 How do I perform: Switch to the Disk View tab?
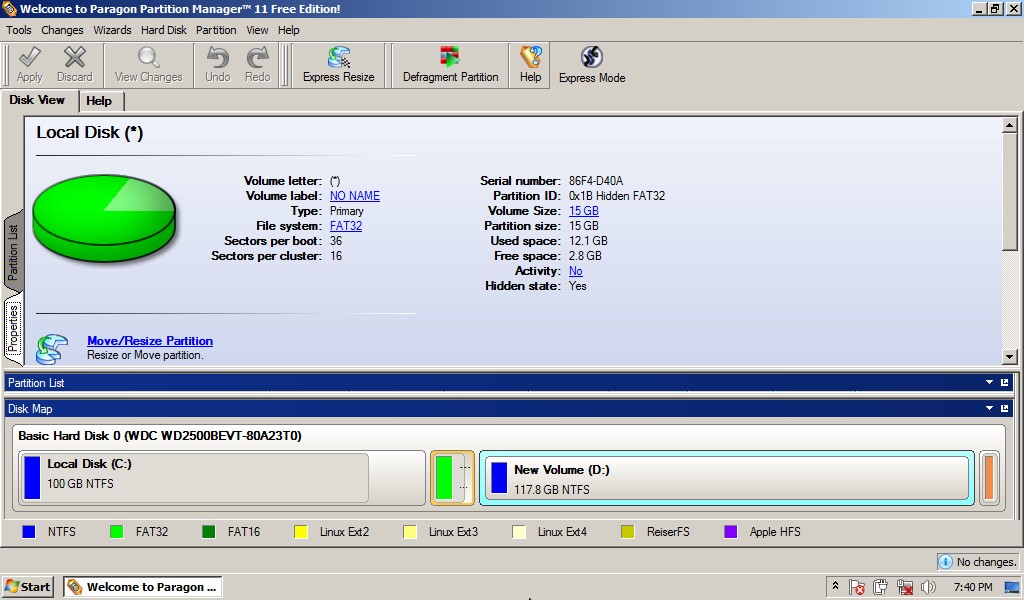37,100
